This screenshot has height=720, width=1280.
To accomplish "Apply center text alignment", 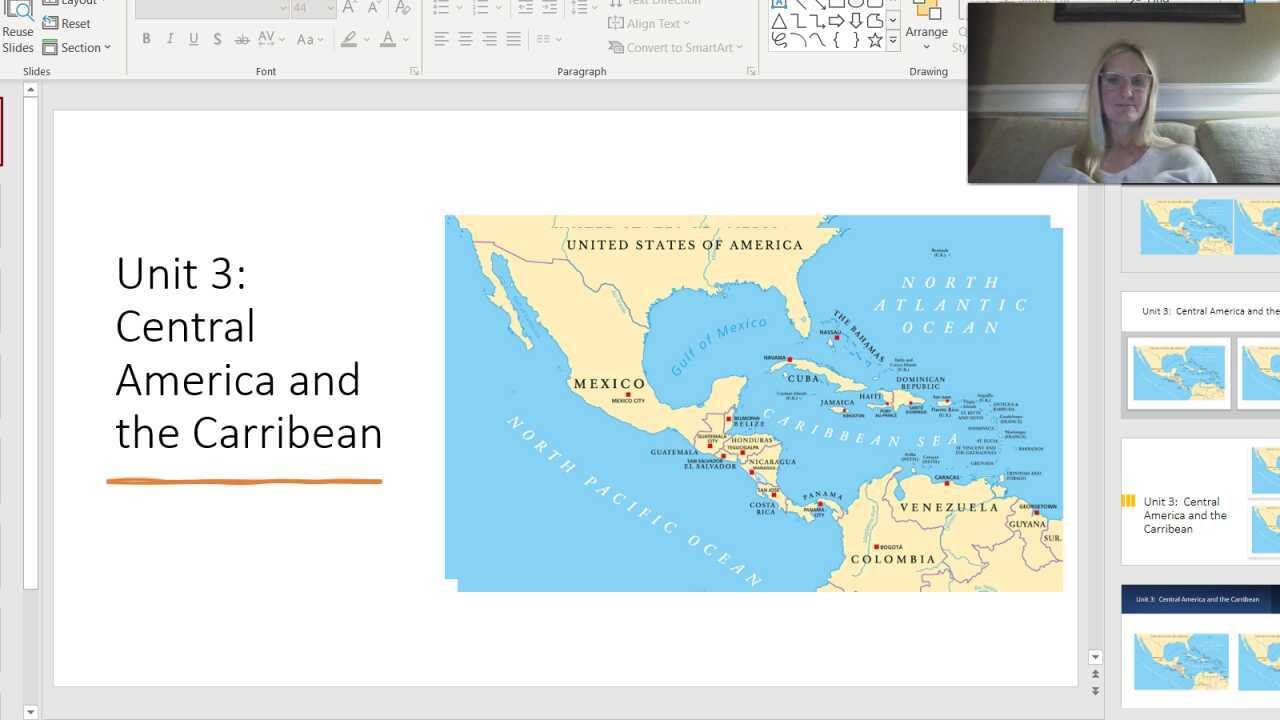I will 463,39.
